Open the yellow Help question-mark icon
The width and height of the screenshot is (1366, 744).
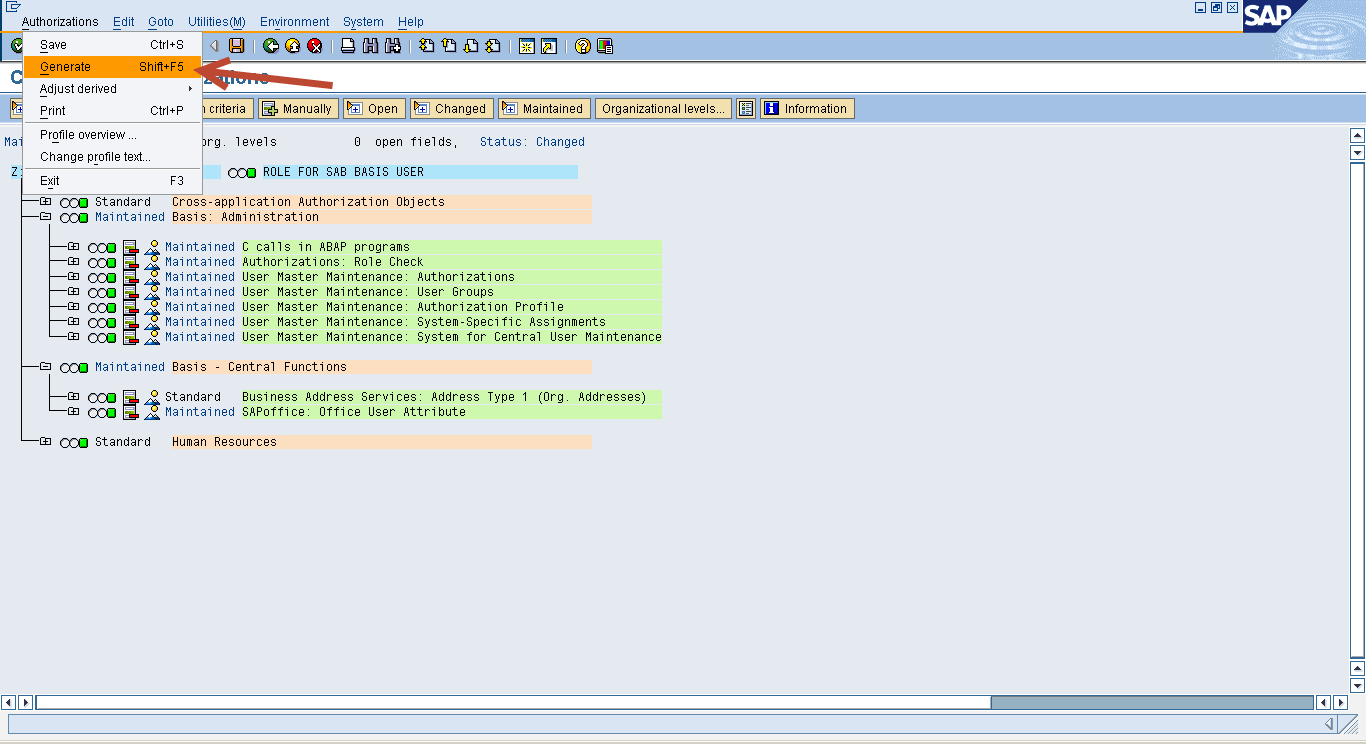coord(583,46)
